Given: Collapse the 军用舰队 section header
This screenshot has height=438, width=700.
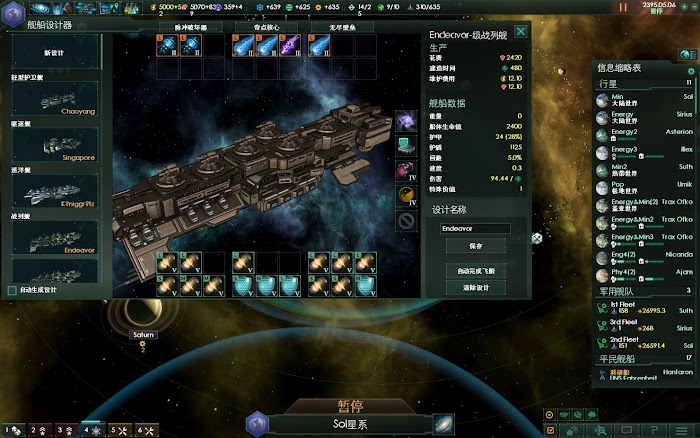Looking at the screenshot, I should click(x=645, y=292).
